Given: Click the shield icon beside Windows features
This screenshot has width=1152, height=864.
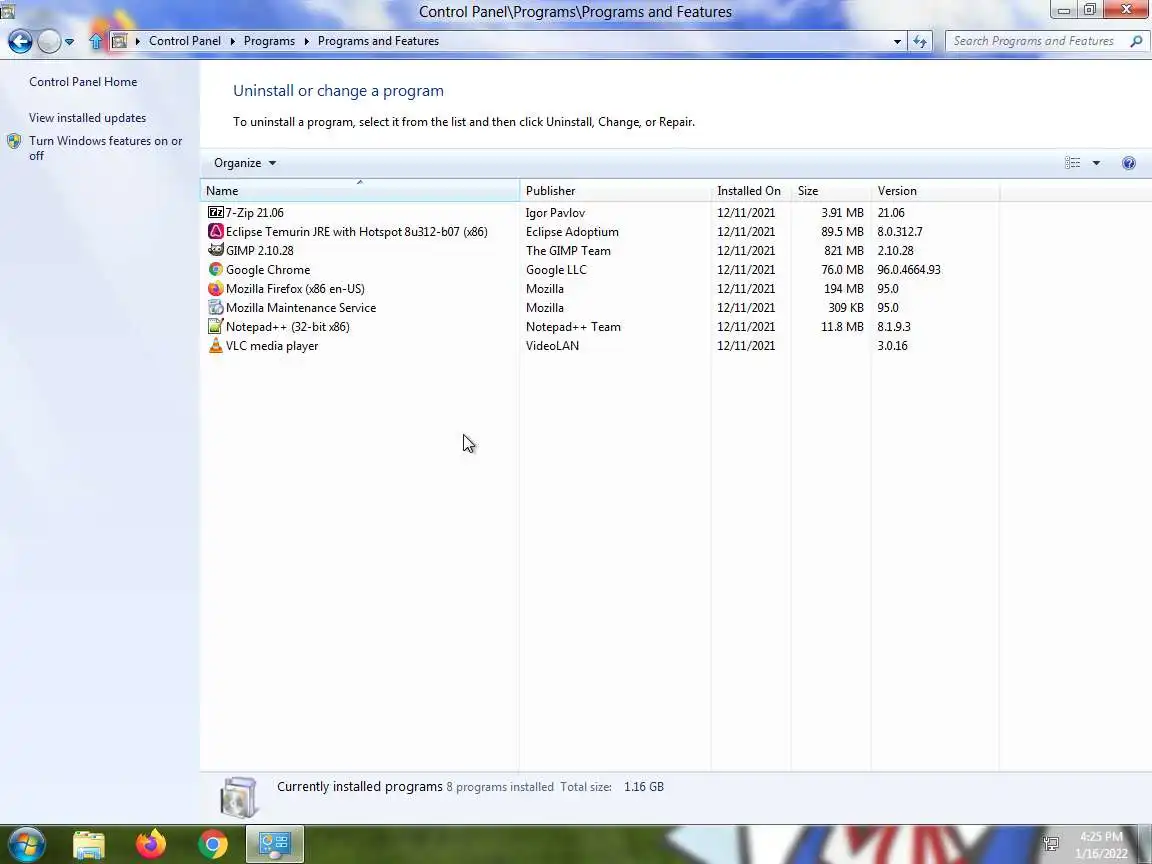Looking at the screenshot, I should click(x=14, y=141).
